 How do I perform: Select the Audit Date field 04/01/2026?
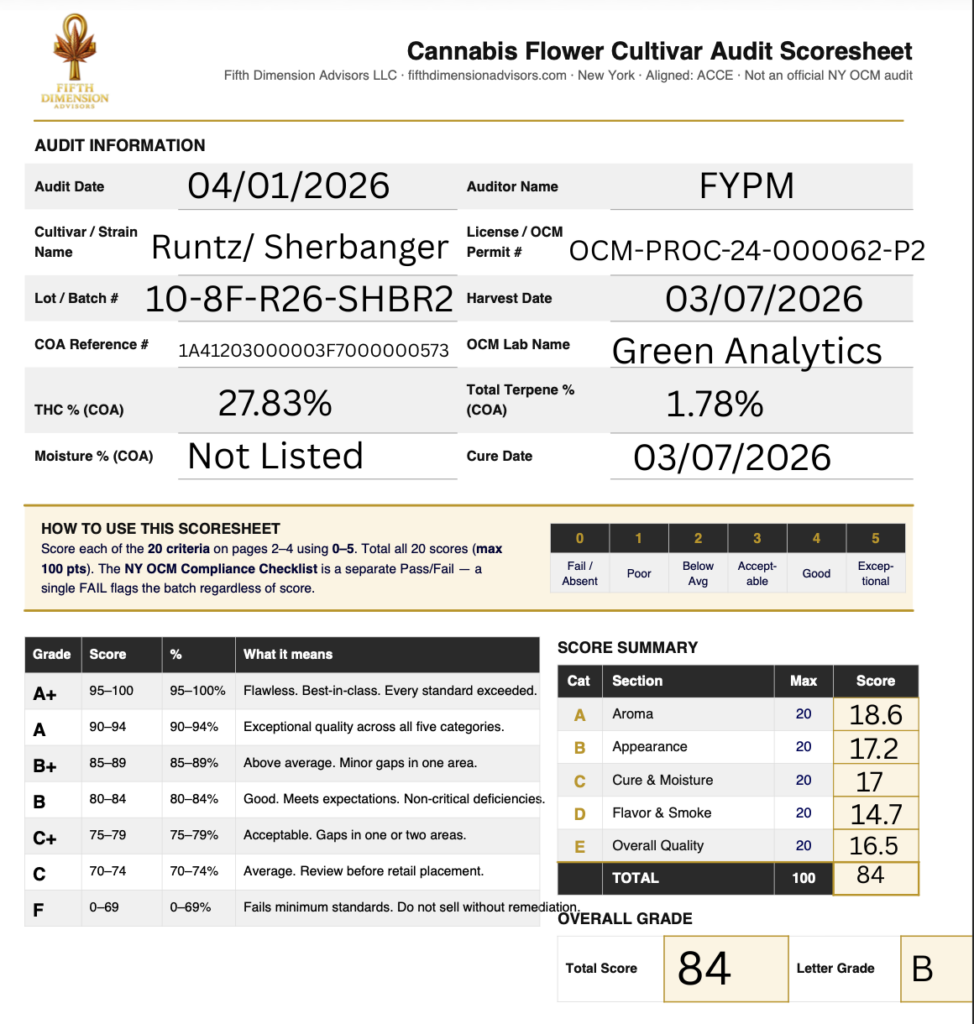coord(289,186)
